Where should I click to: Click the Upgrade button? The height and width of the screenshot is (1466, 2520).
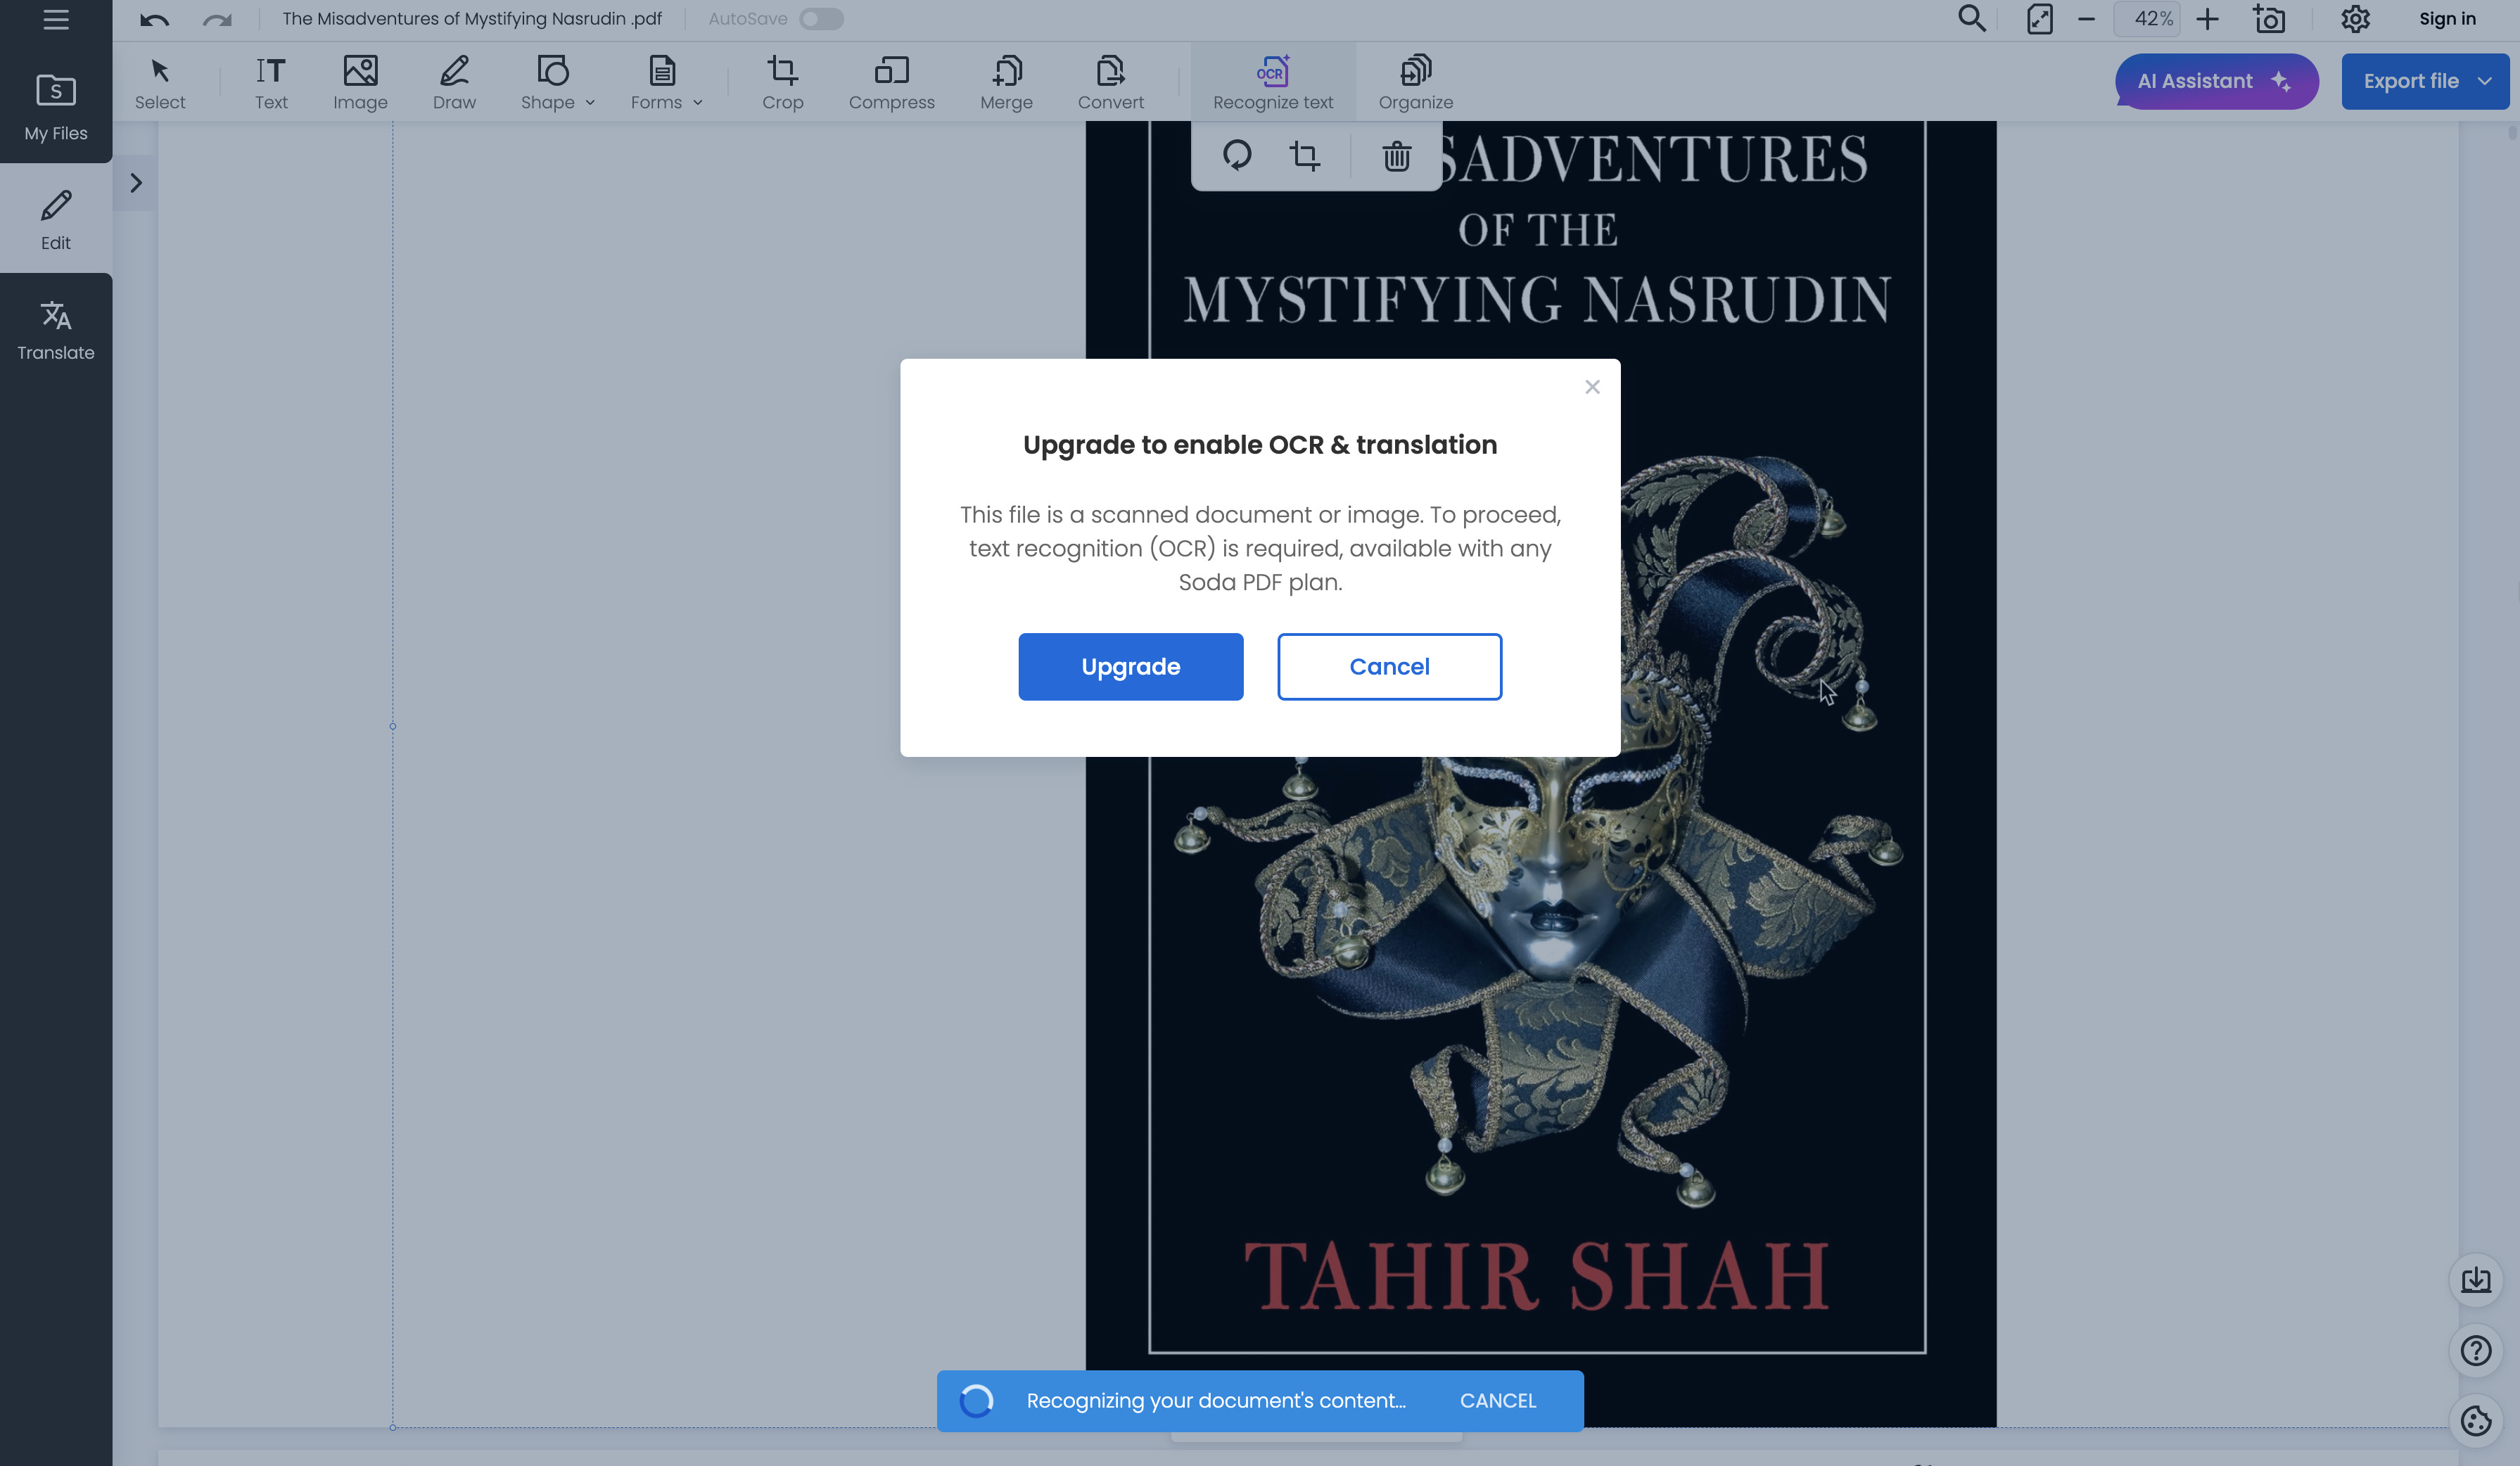coord(1130,667)
